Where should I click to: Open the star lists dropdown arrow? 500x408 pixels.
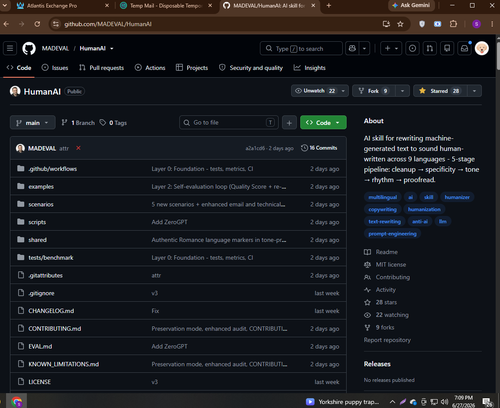tap(474, 91)
